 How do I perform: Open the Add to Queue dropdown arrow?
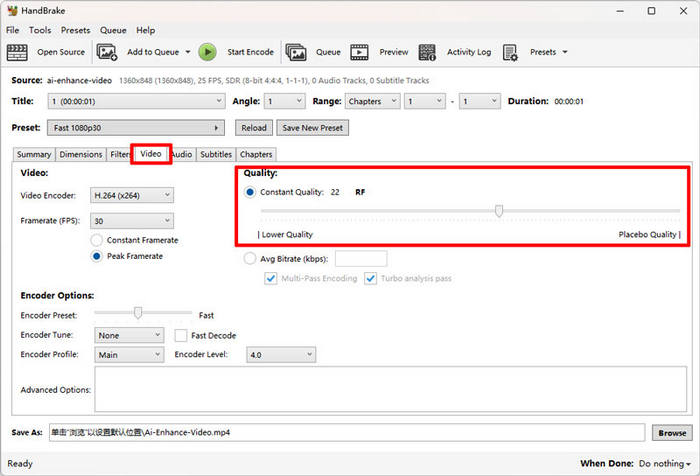(188, 52)
